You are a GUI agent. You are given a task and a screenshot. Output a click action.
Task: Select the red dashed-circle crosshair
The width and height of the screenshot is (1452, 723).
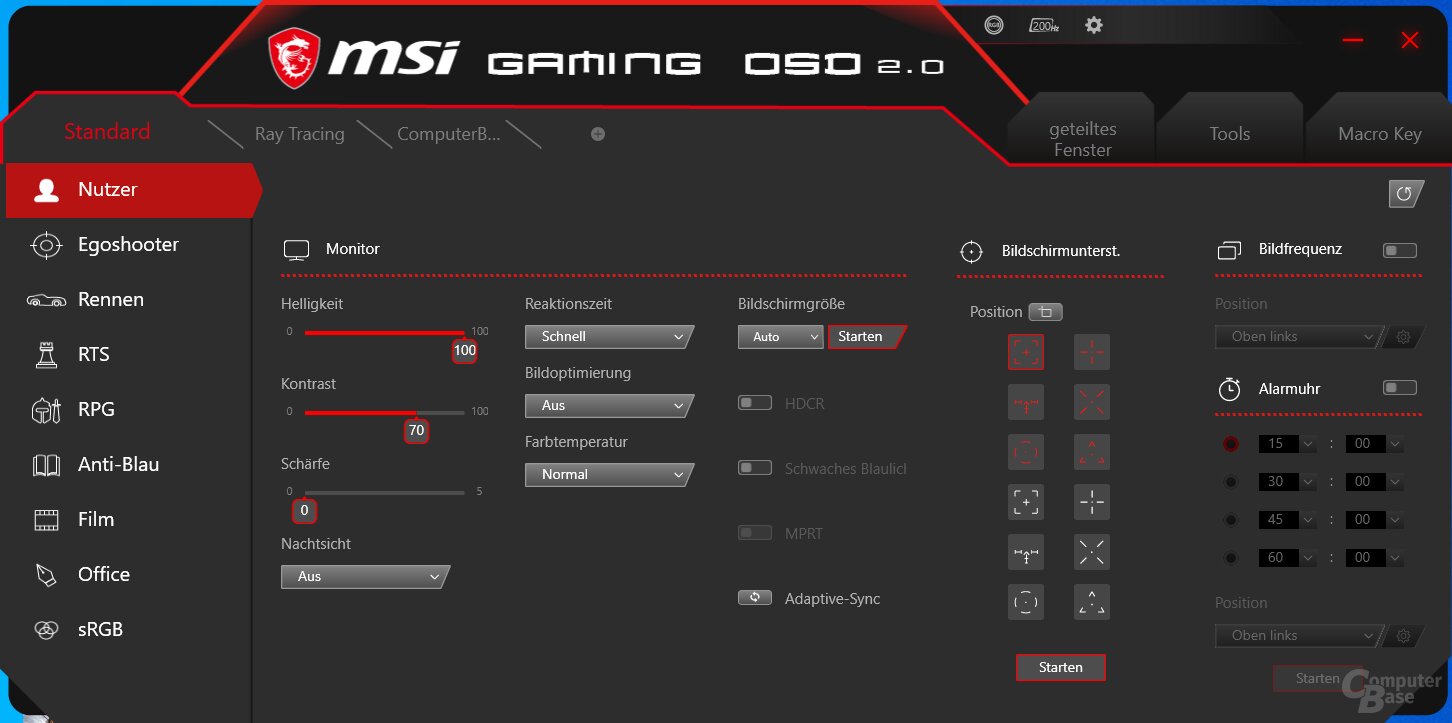(1026, 452)
